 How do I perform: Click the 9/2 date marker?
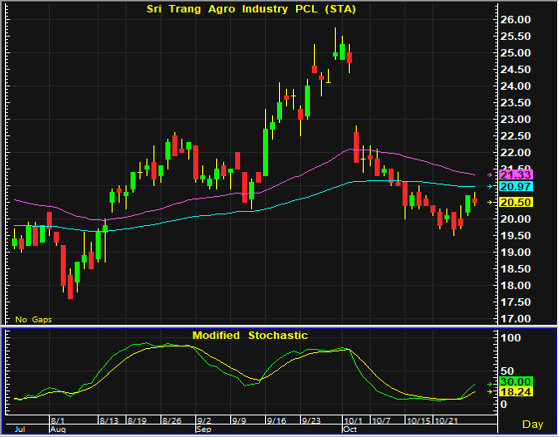tap(205, 421)
